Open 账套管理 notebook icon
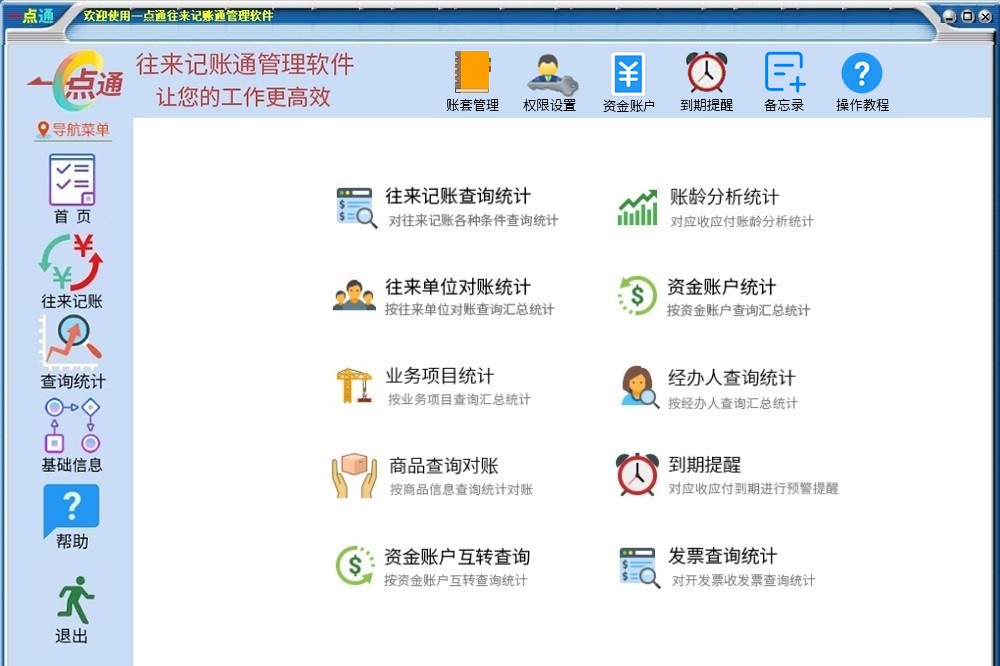 (472, 72)
